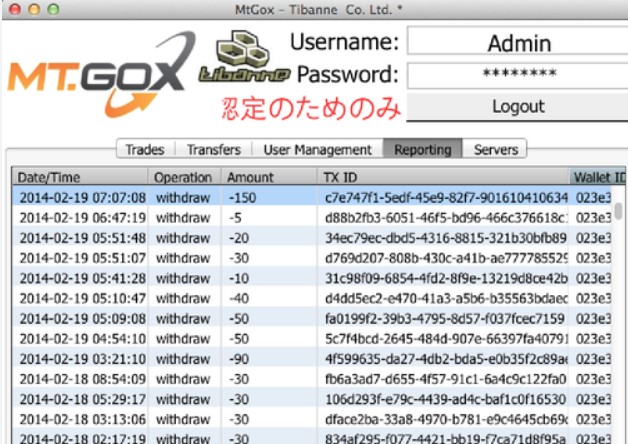Click the Tibanne cube logo
The height and width of the screenshot is (444, 628).
tap(244, 57)
